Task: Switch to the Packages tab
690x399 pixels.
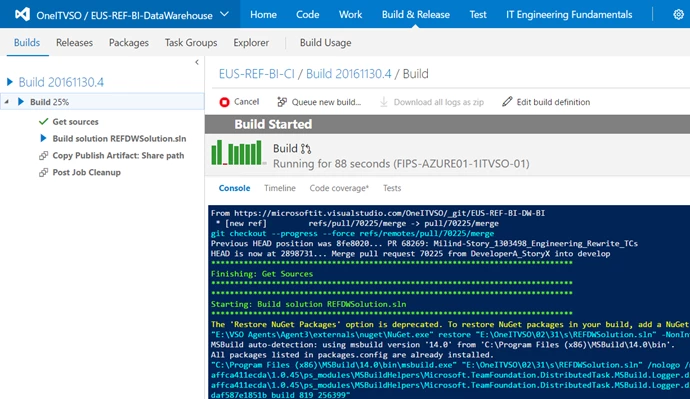Action: pyautogui.click(x=129, y=43)
